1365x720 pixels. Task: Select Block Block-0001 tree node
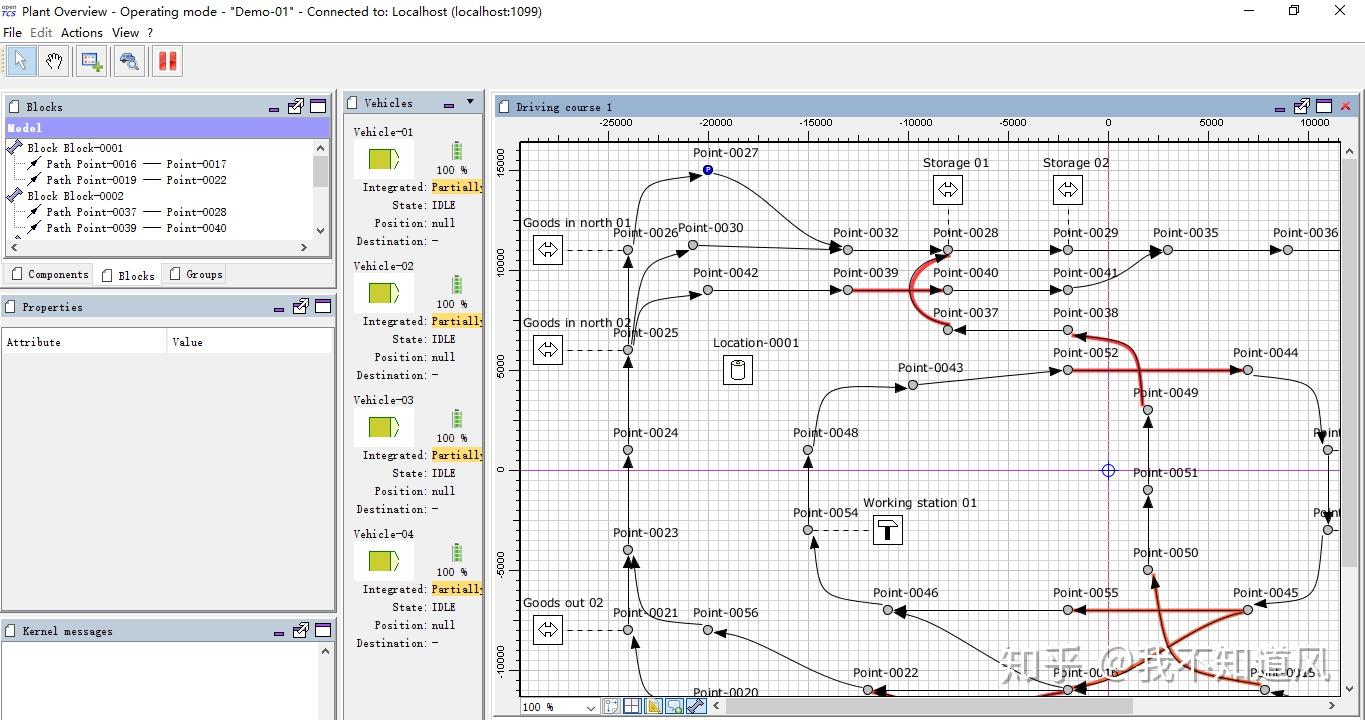pyautogui.click(x=75, y=148)
